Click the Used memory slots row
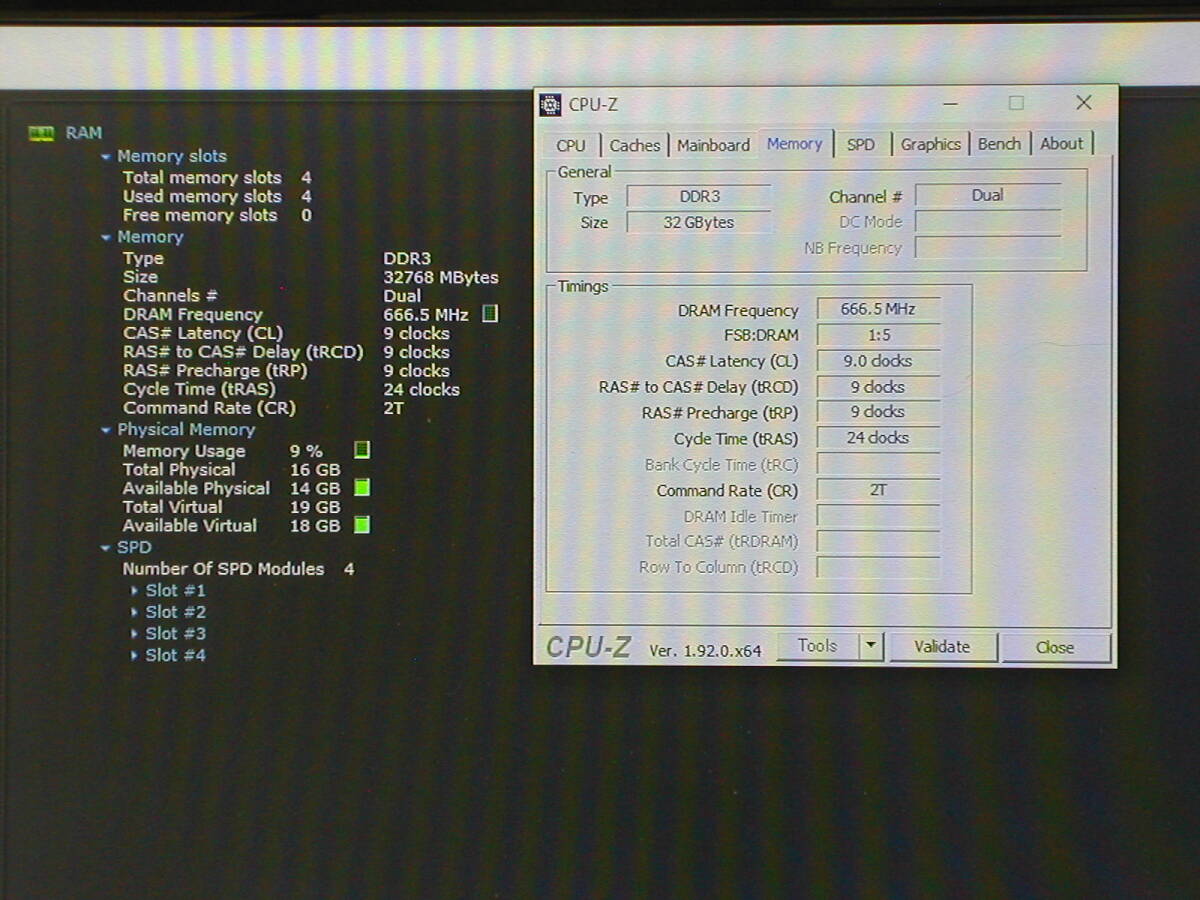Viewport: 1200px width, 900px height. [217, 197]
